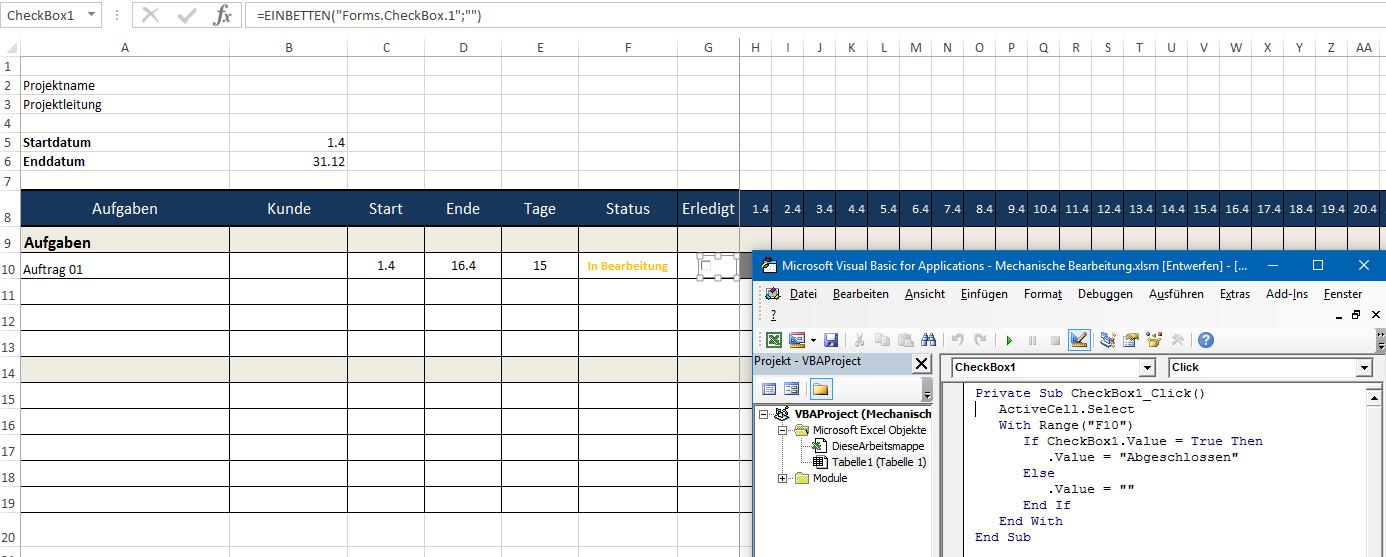Open the Debuggen menu

coord(1105,294)
